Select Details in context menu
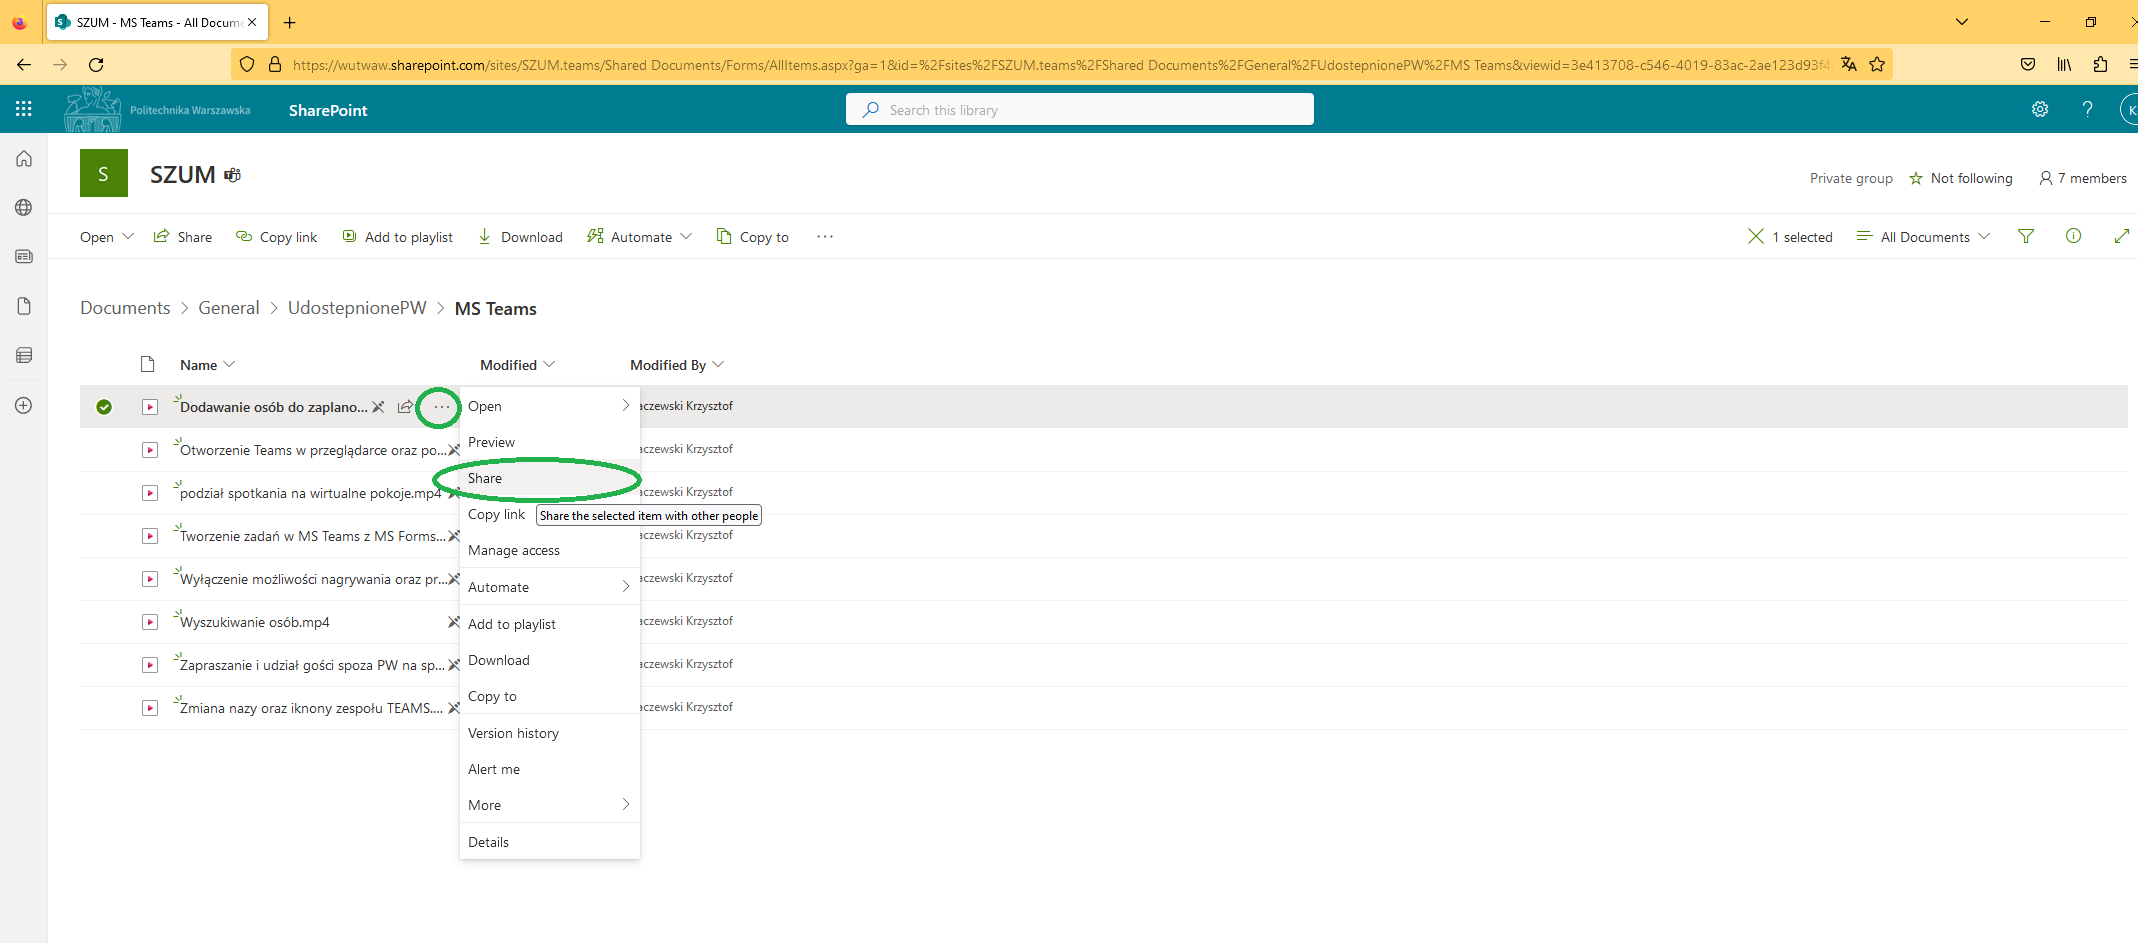The height and width of the screenshot is (943, 2138). pos(550,842)
